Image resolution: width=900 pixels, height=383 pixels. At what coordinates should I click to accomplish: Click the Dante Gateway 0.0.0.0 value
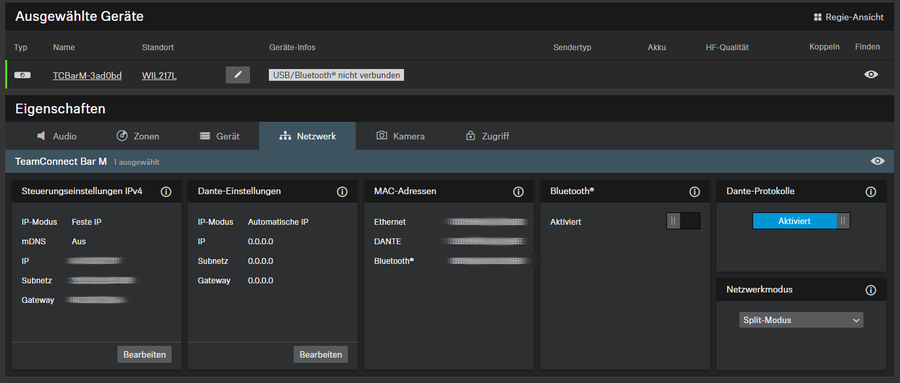[261, 281]
